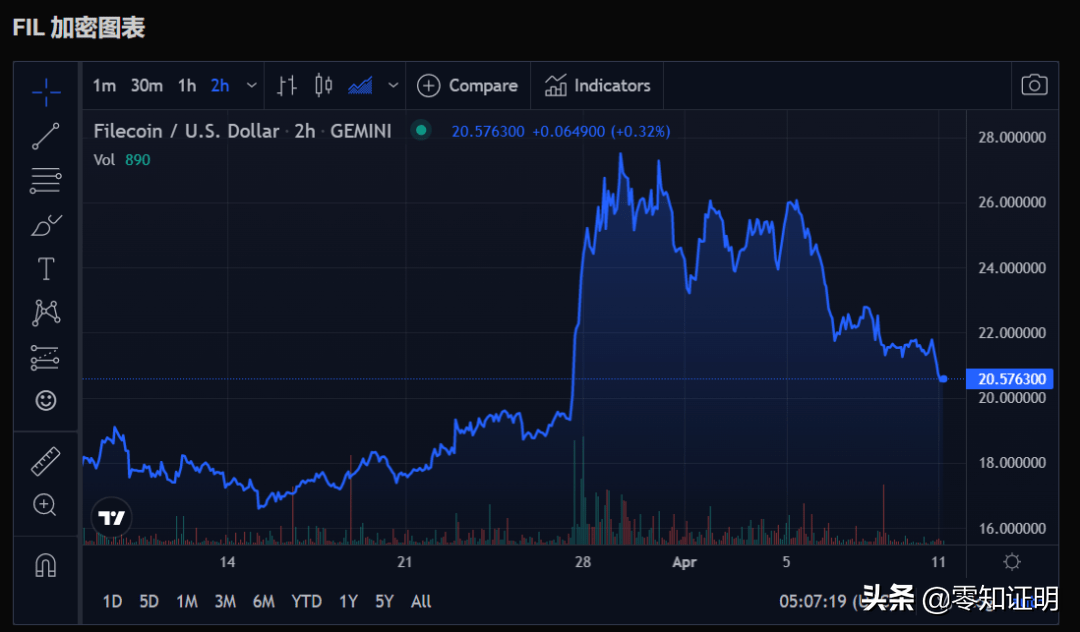Open the horizontal lines Fibonacci tool
Image resolution: width=1080 pixels, height=632 pixels.
[46, 180]
